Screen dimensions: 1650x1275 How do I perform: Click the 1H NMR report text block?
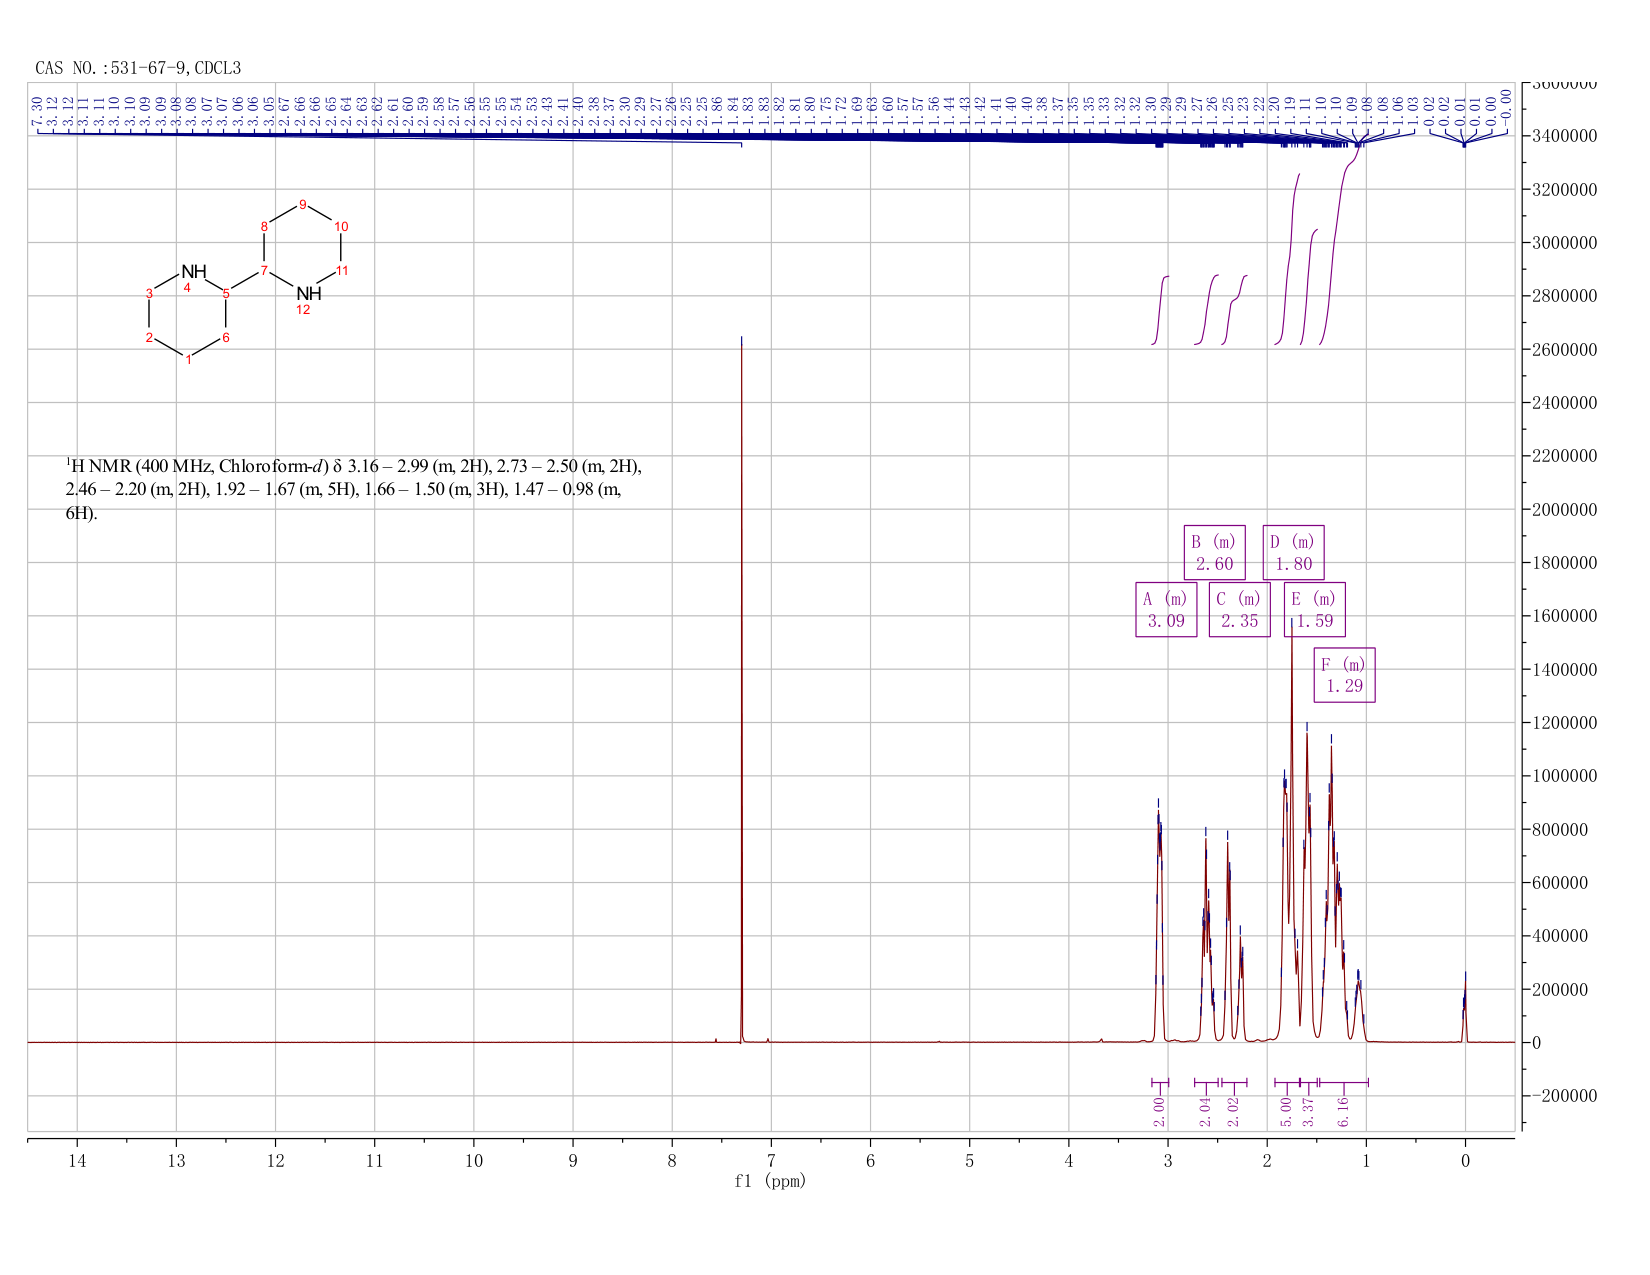tap(353, 490)
